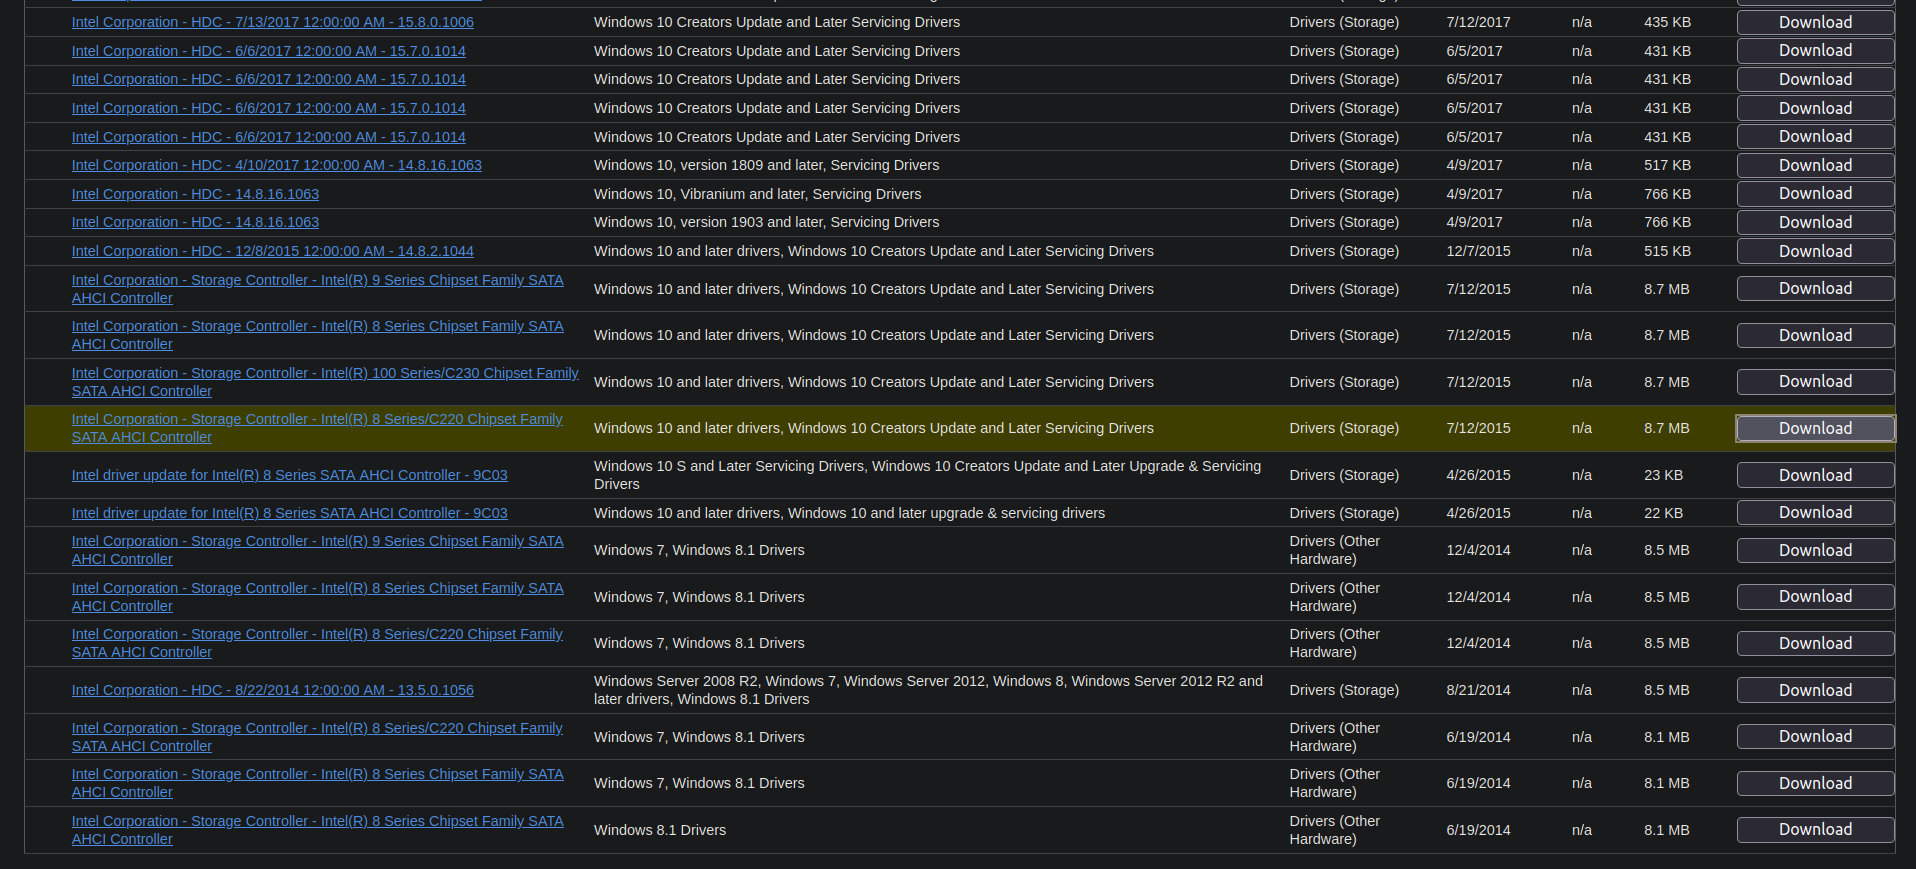Download the 23 KB 9C03 driver update
The height and width of the screenshot is (869, 1916).
pyautogui.click(x=1815, y=475)
